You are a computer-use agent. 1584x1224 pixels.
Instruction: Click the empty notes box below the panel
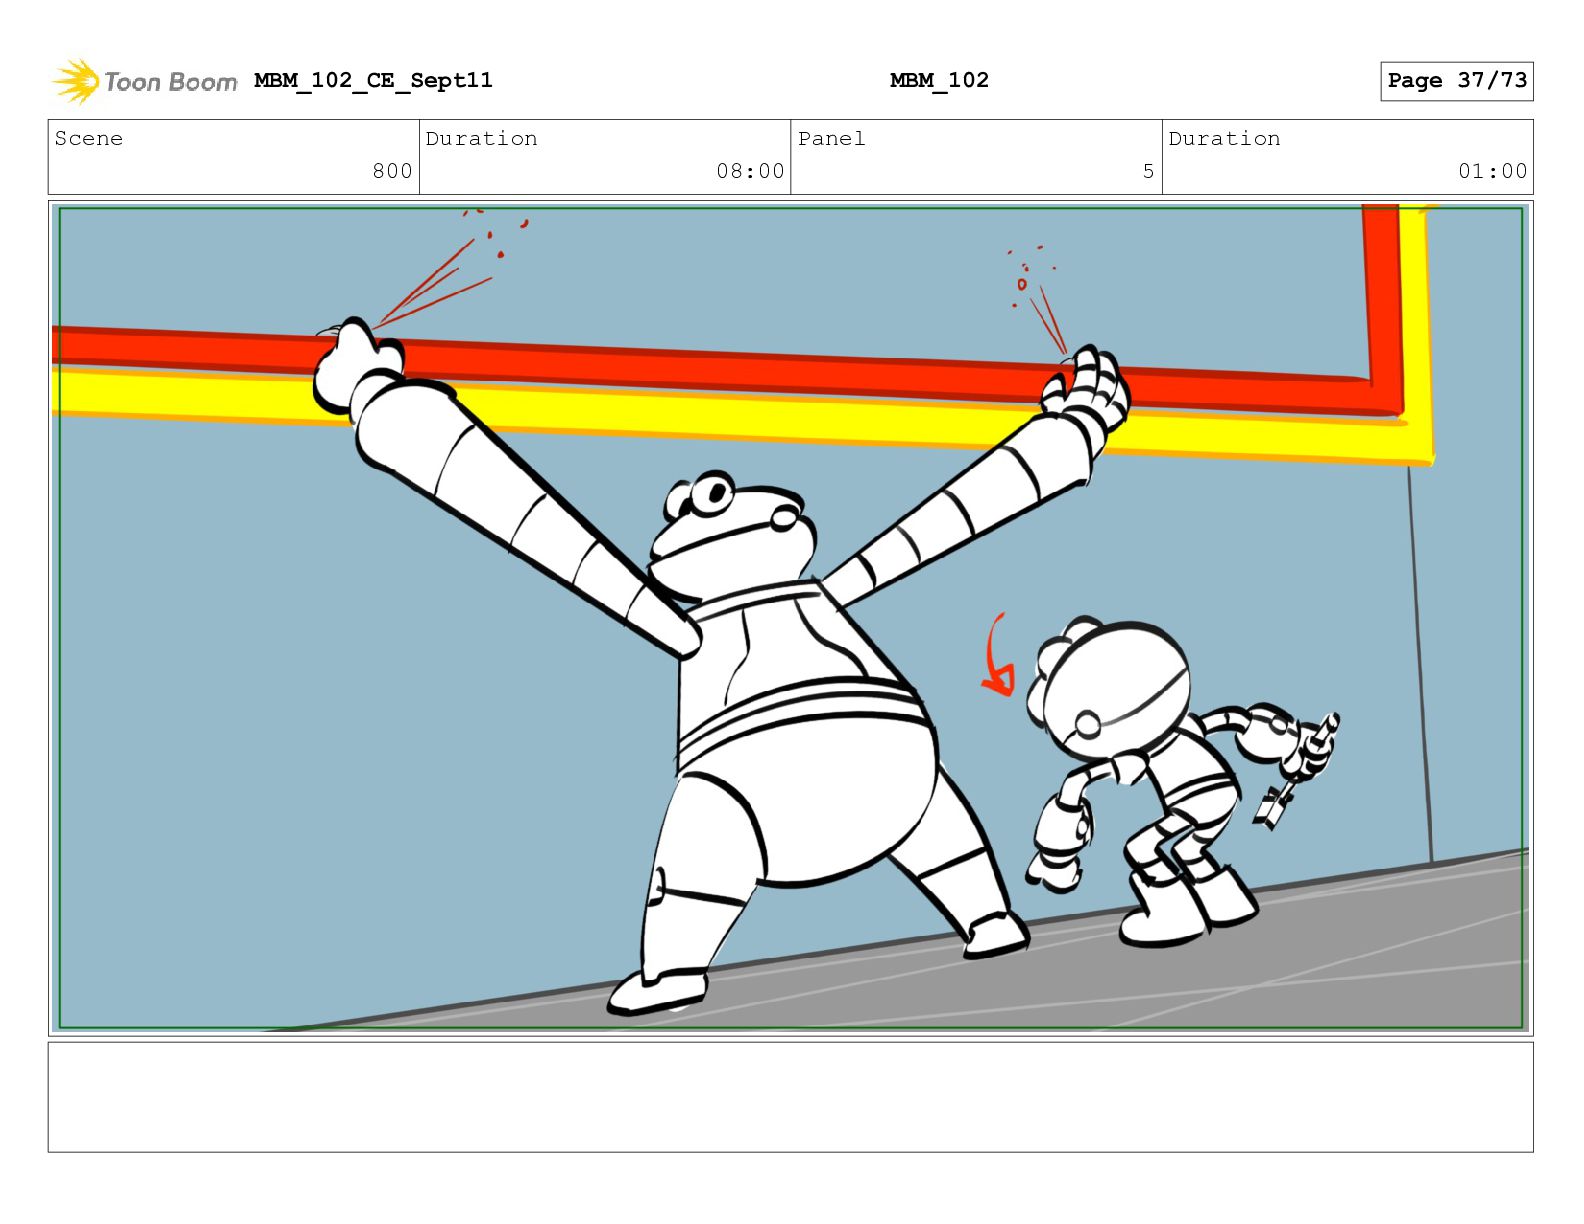791,1097
